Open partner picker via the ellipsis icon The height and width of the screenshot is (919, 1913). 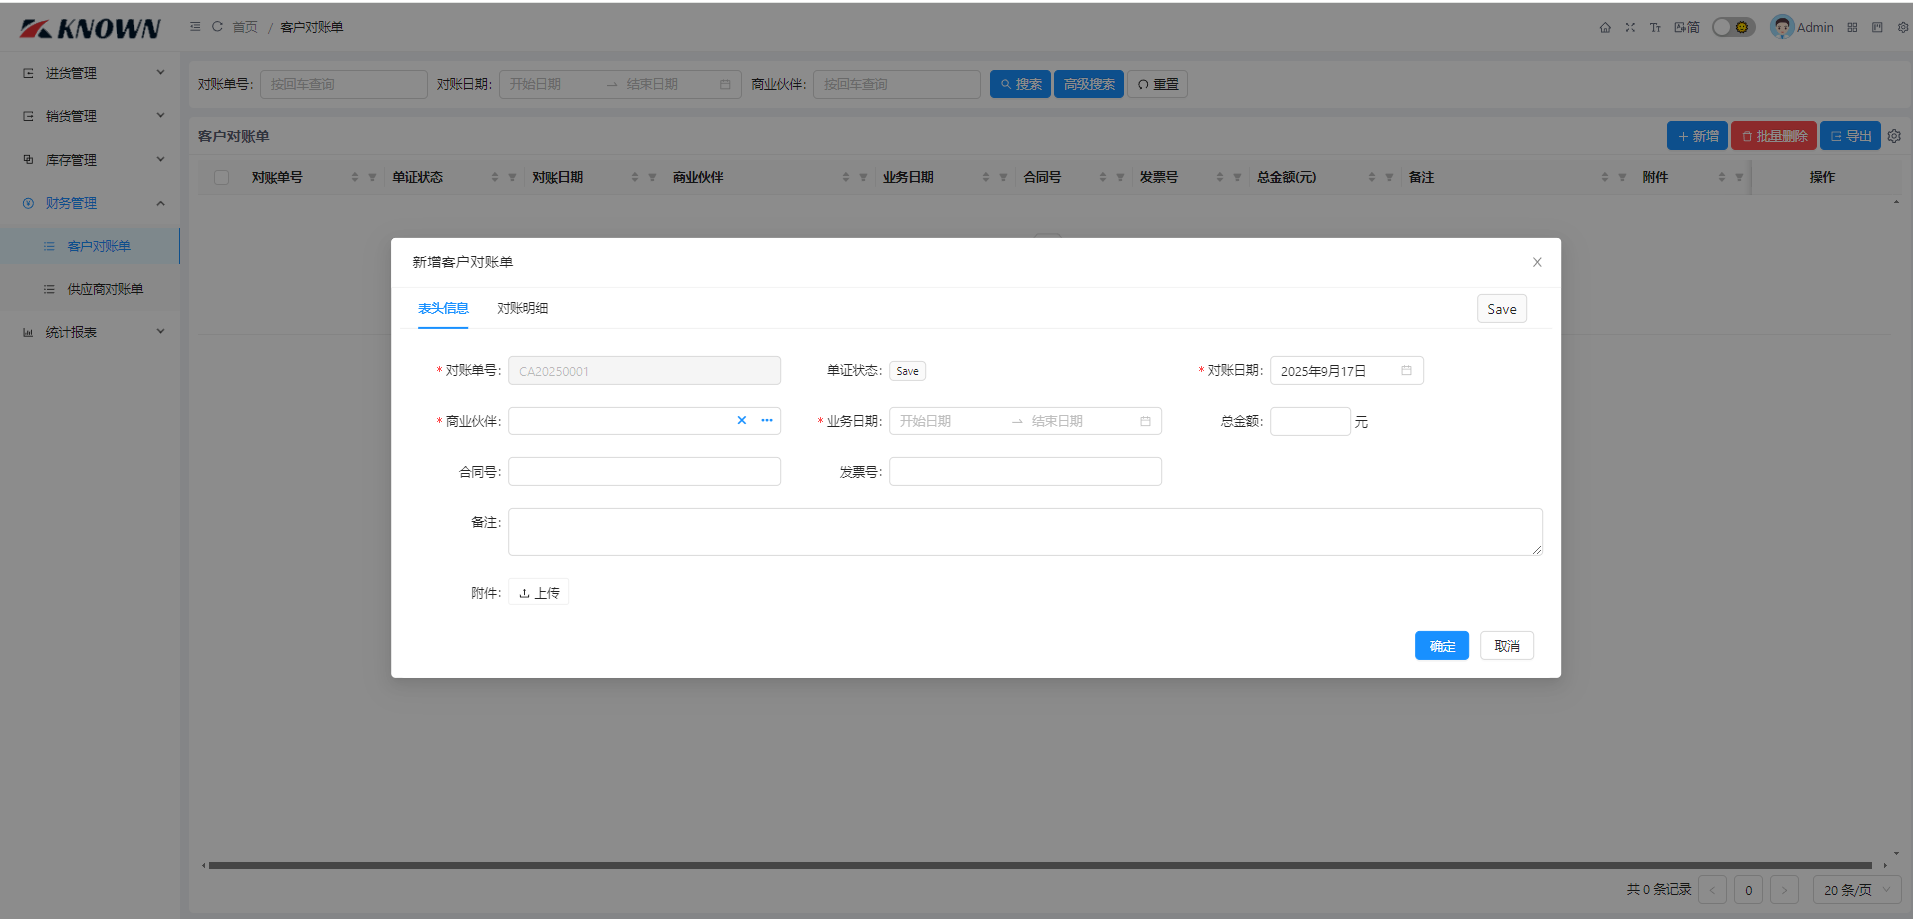tap(767, 421)
